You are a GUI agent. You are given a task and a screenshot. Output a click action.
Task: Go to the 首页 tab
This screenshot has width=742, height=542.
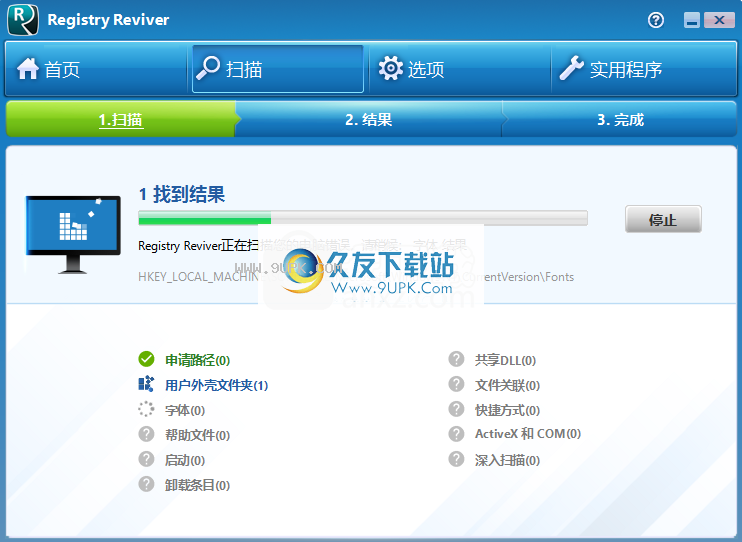(x=96, y=69)
